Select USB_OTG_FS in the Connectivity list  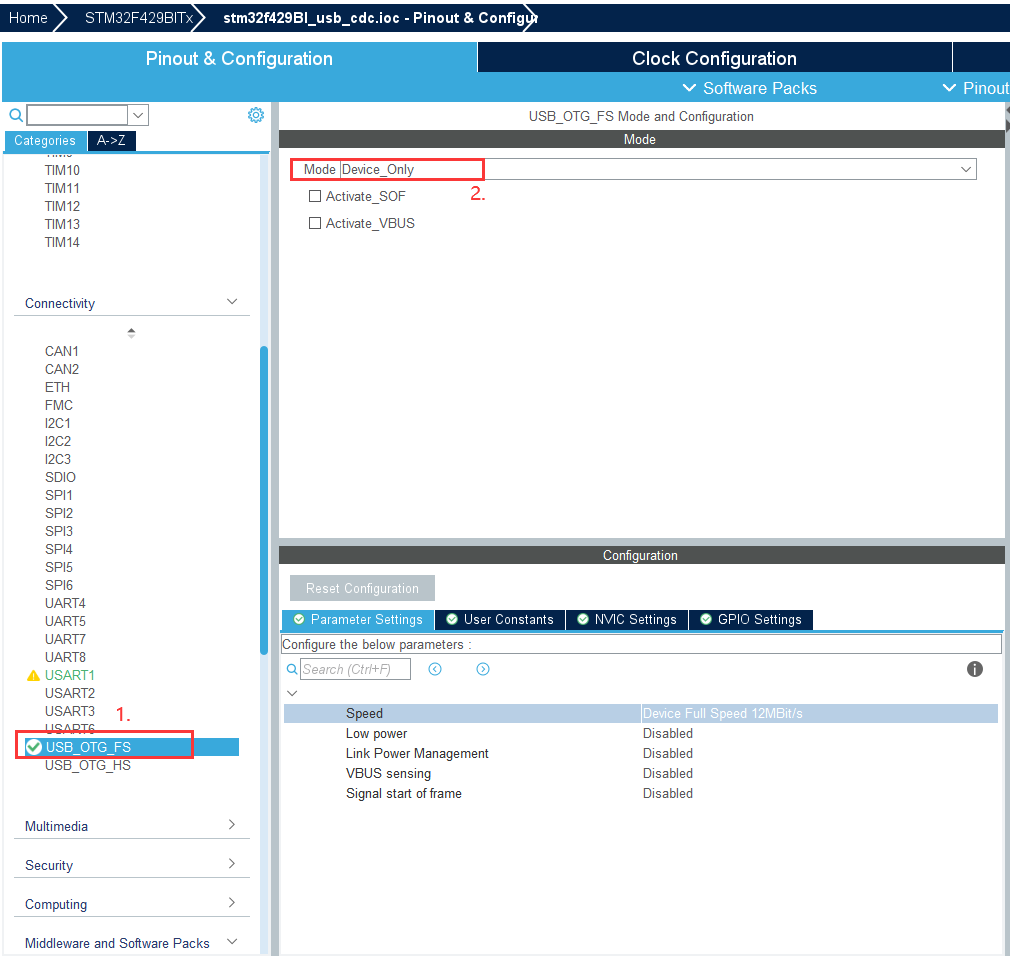[x=88, y=747]
